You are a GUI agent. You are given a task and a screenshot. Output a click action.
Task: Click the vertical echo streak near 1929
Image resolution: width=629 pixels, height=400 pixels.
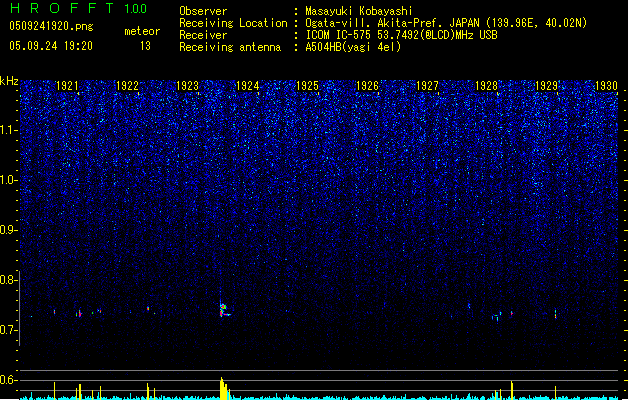[x=556, y=313]
